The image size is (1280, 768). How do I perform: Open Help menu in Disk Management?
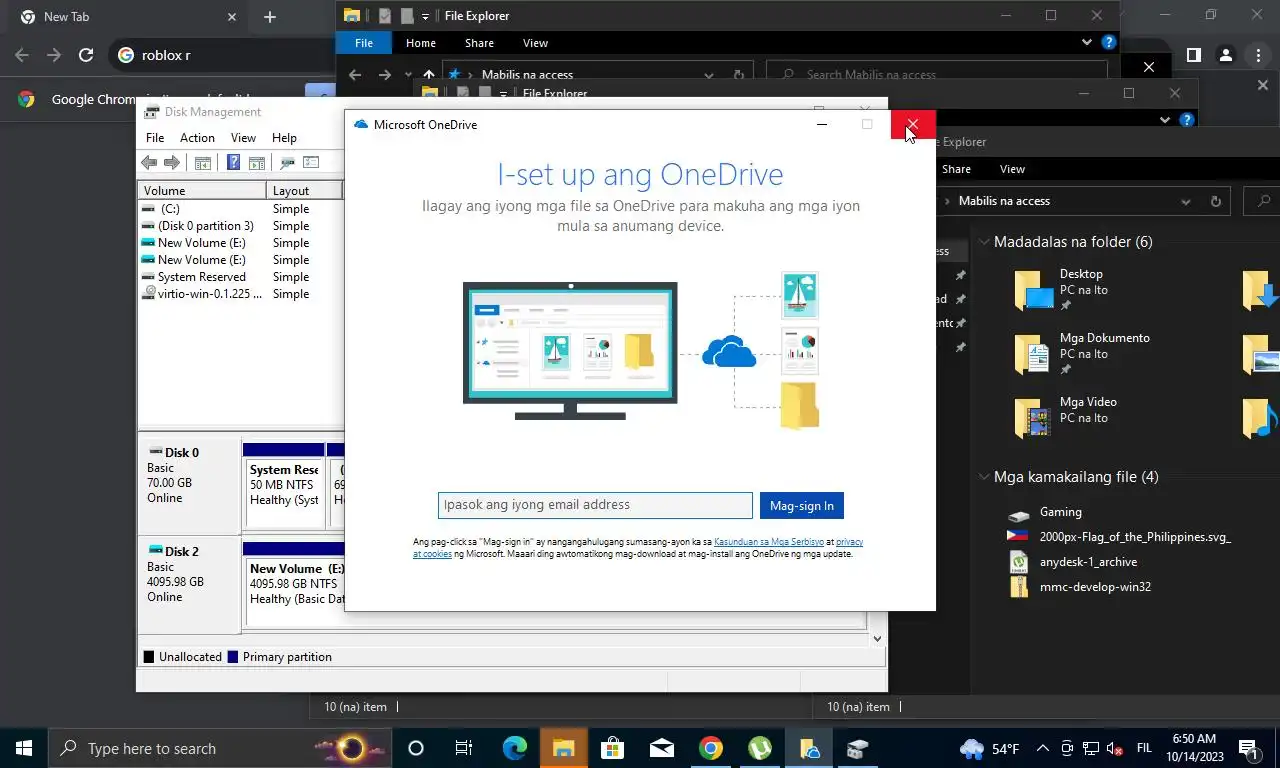[x=284, y=138]
